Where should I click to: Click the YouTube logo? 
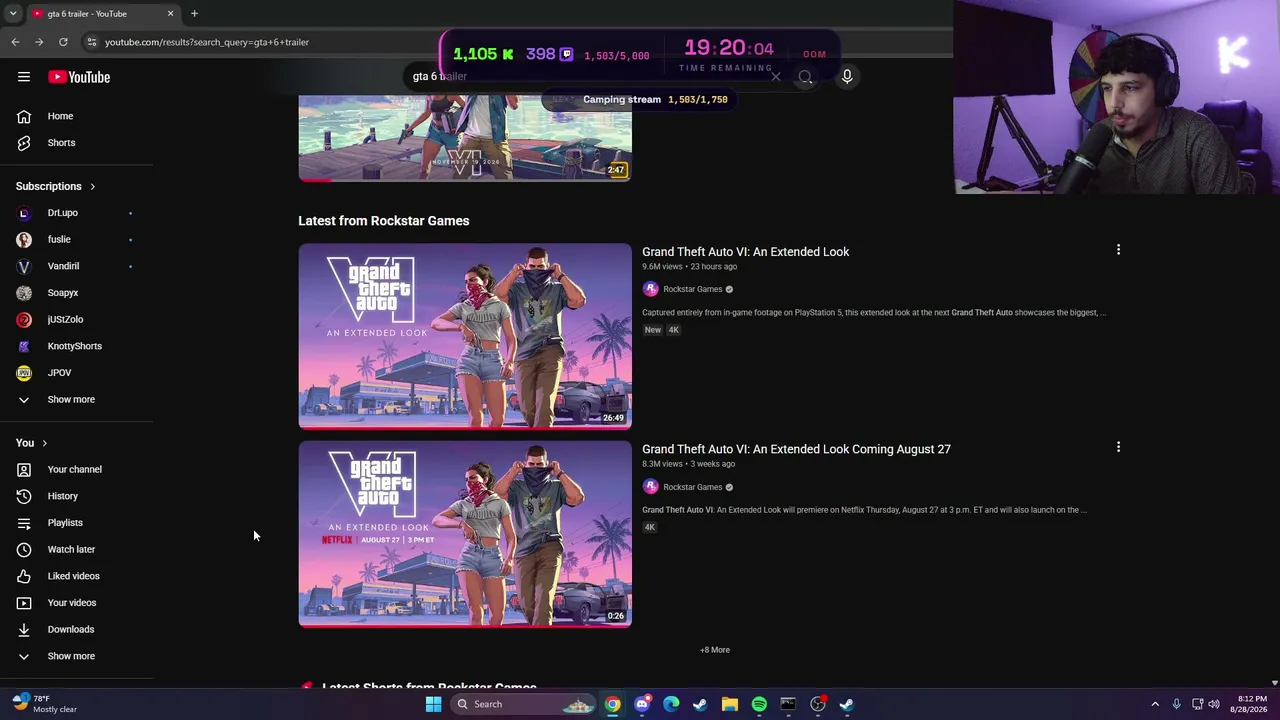click(79, 77)
